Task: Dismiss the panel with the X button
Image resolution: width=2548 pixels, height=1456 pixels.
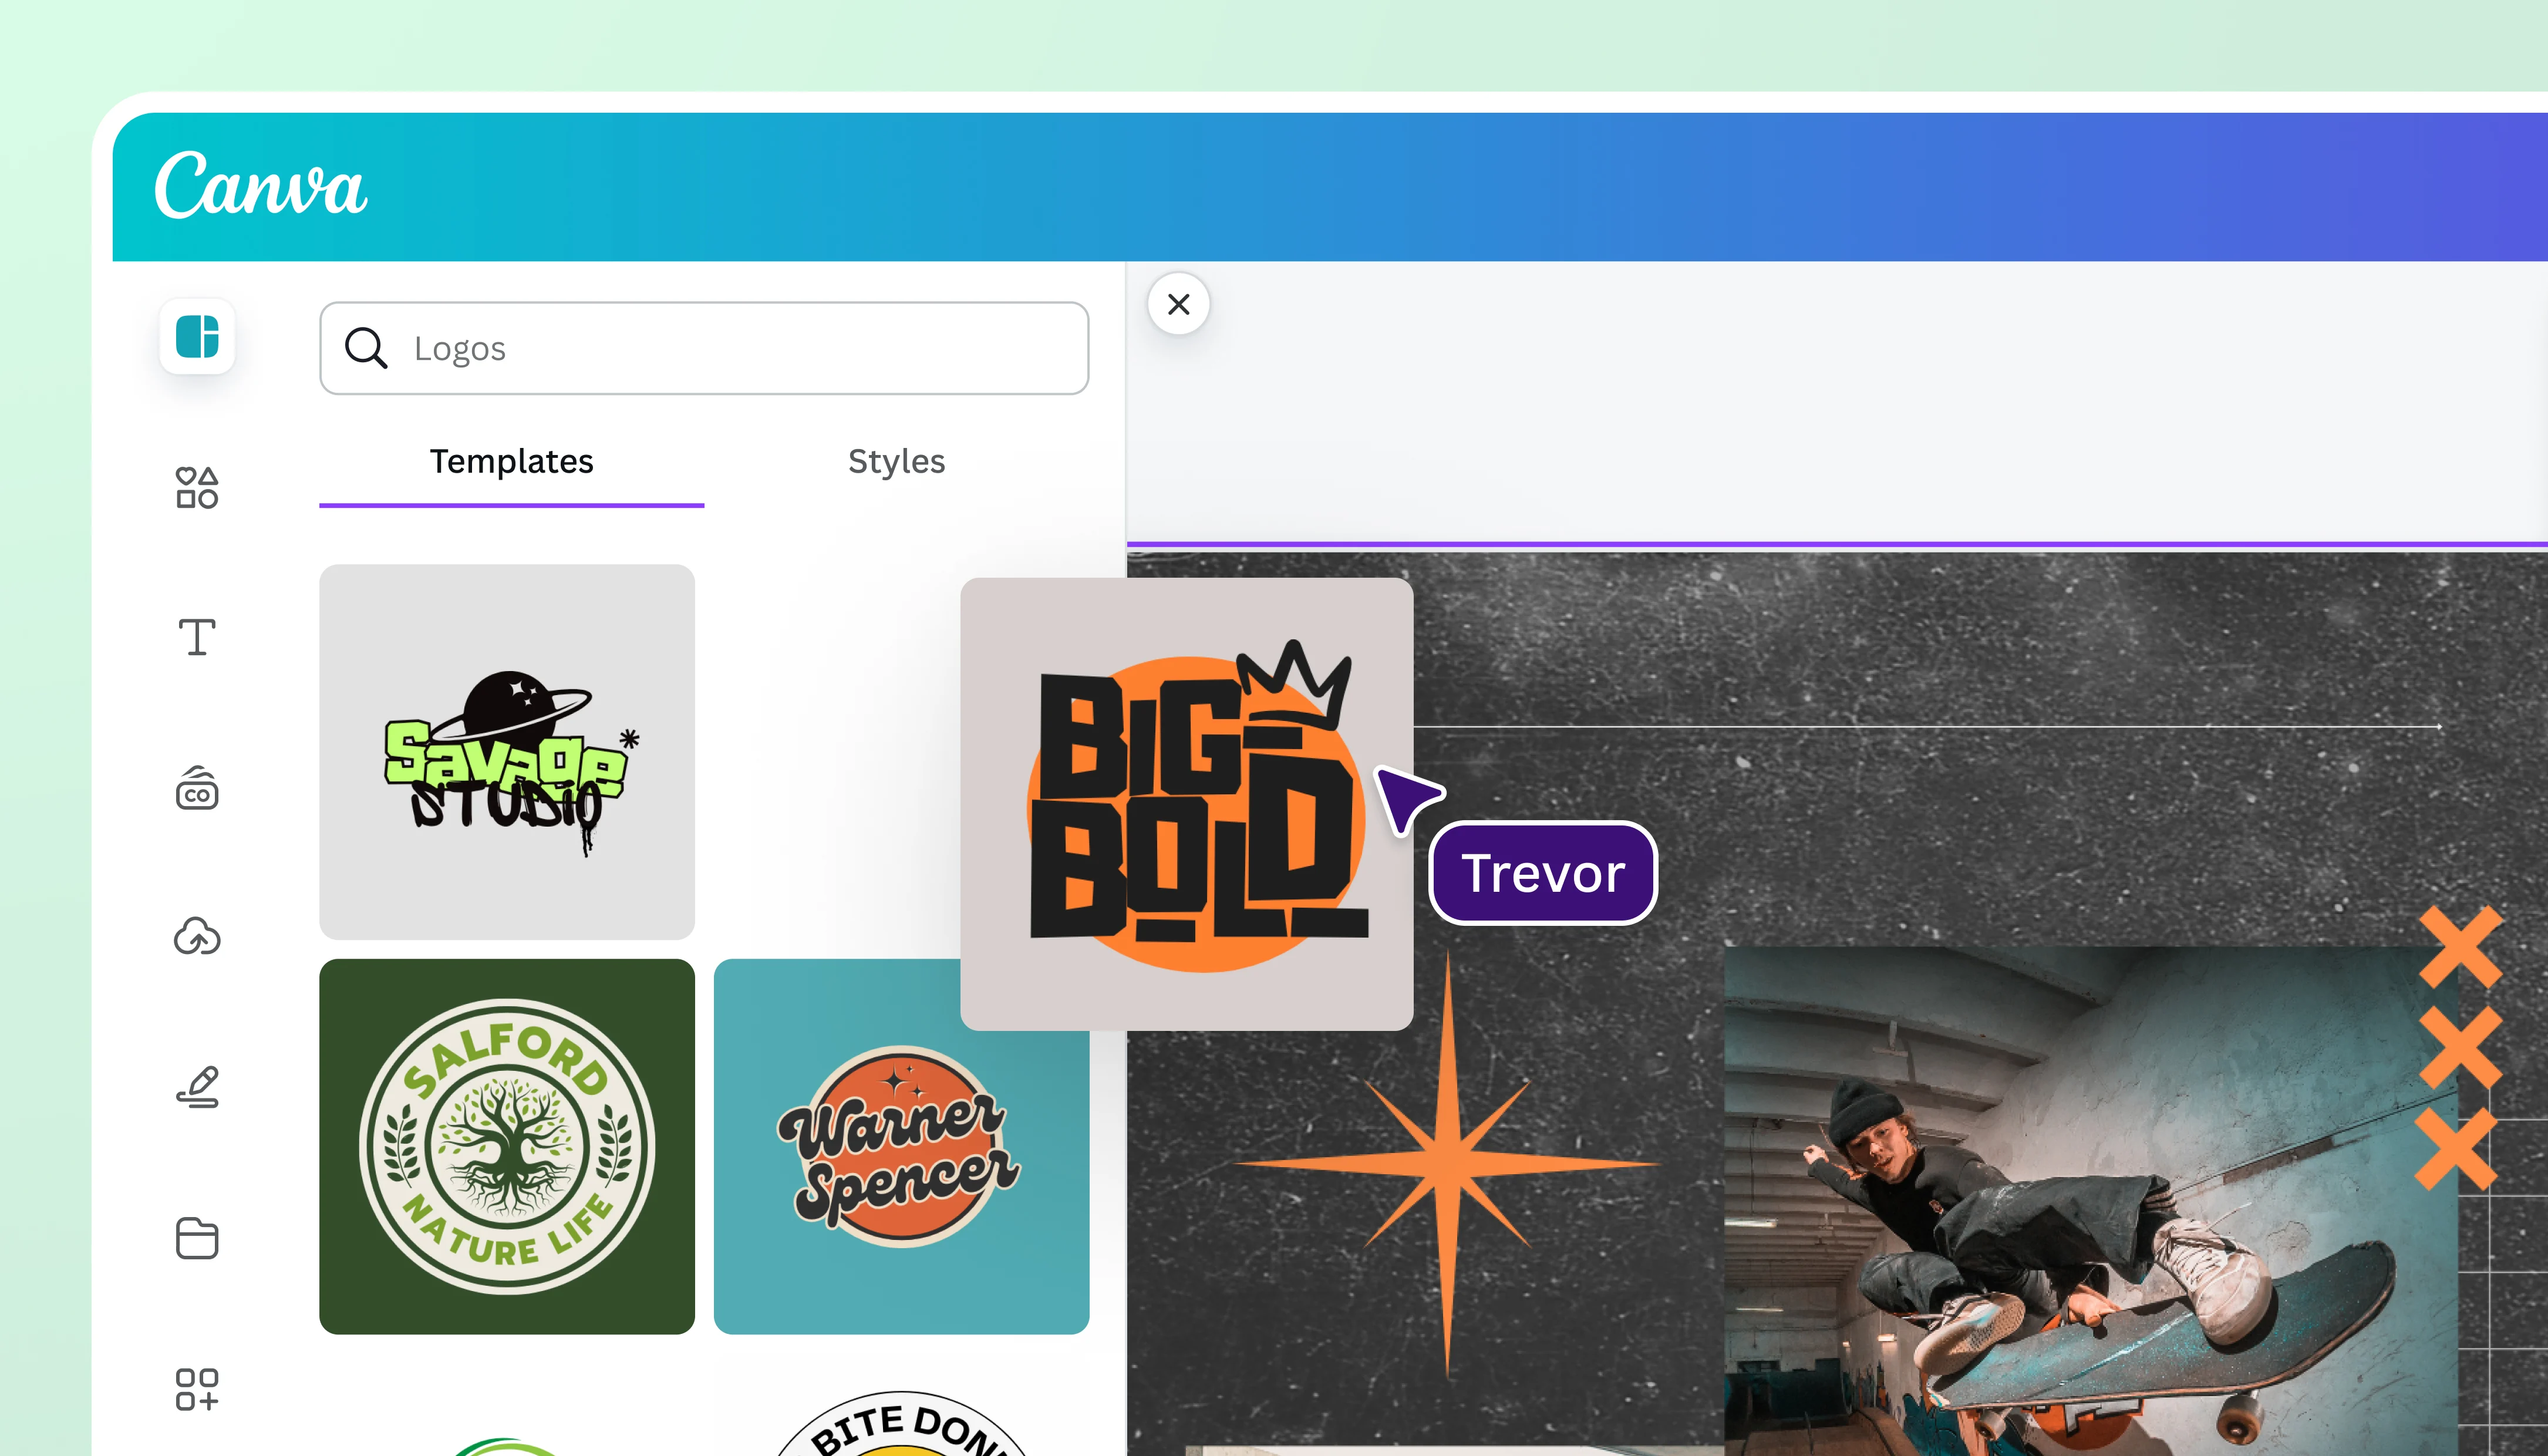Action: [x=1178, y=304]
